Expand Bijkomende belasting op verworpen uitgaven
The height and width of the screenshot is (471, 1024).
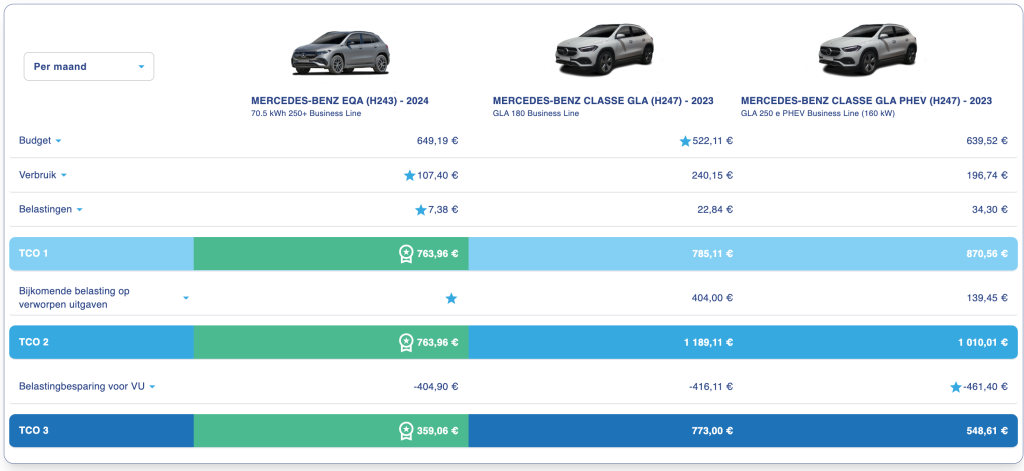click(x=186, y=298)
